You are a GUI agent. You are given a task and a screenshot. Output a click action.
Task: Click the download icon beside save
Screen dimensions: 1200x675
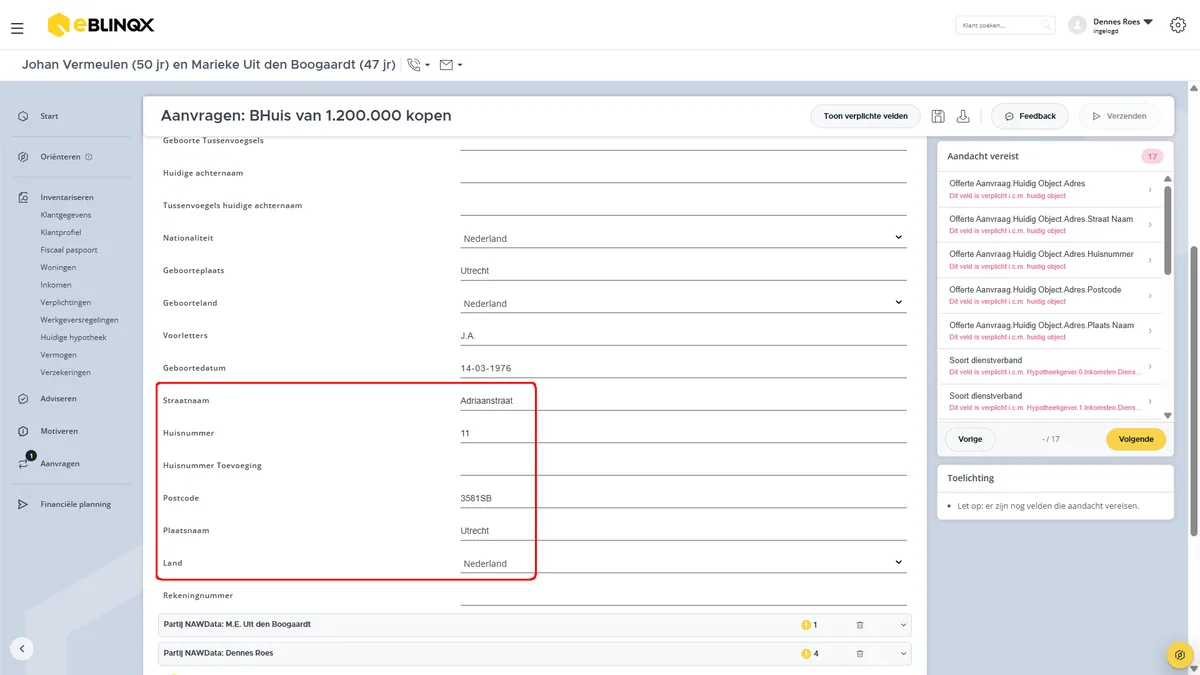coord(963,116)
